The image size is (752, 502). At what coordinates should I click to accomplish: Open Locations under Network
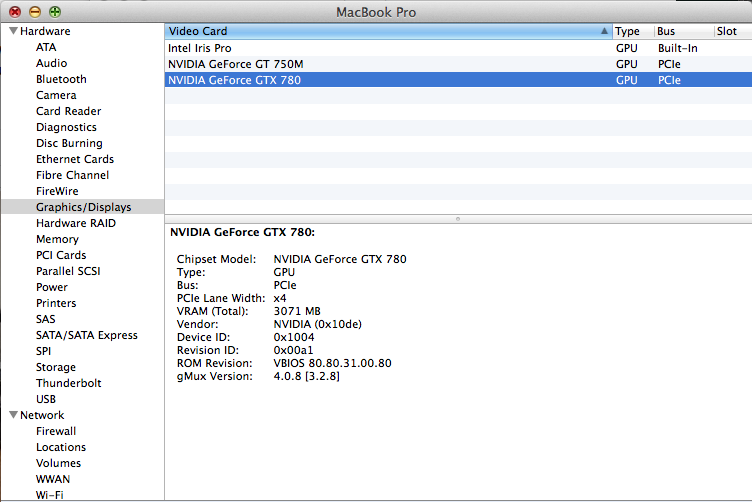coord(61,447)
